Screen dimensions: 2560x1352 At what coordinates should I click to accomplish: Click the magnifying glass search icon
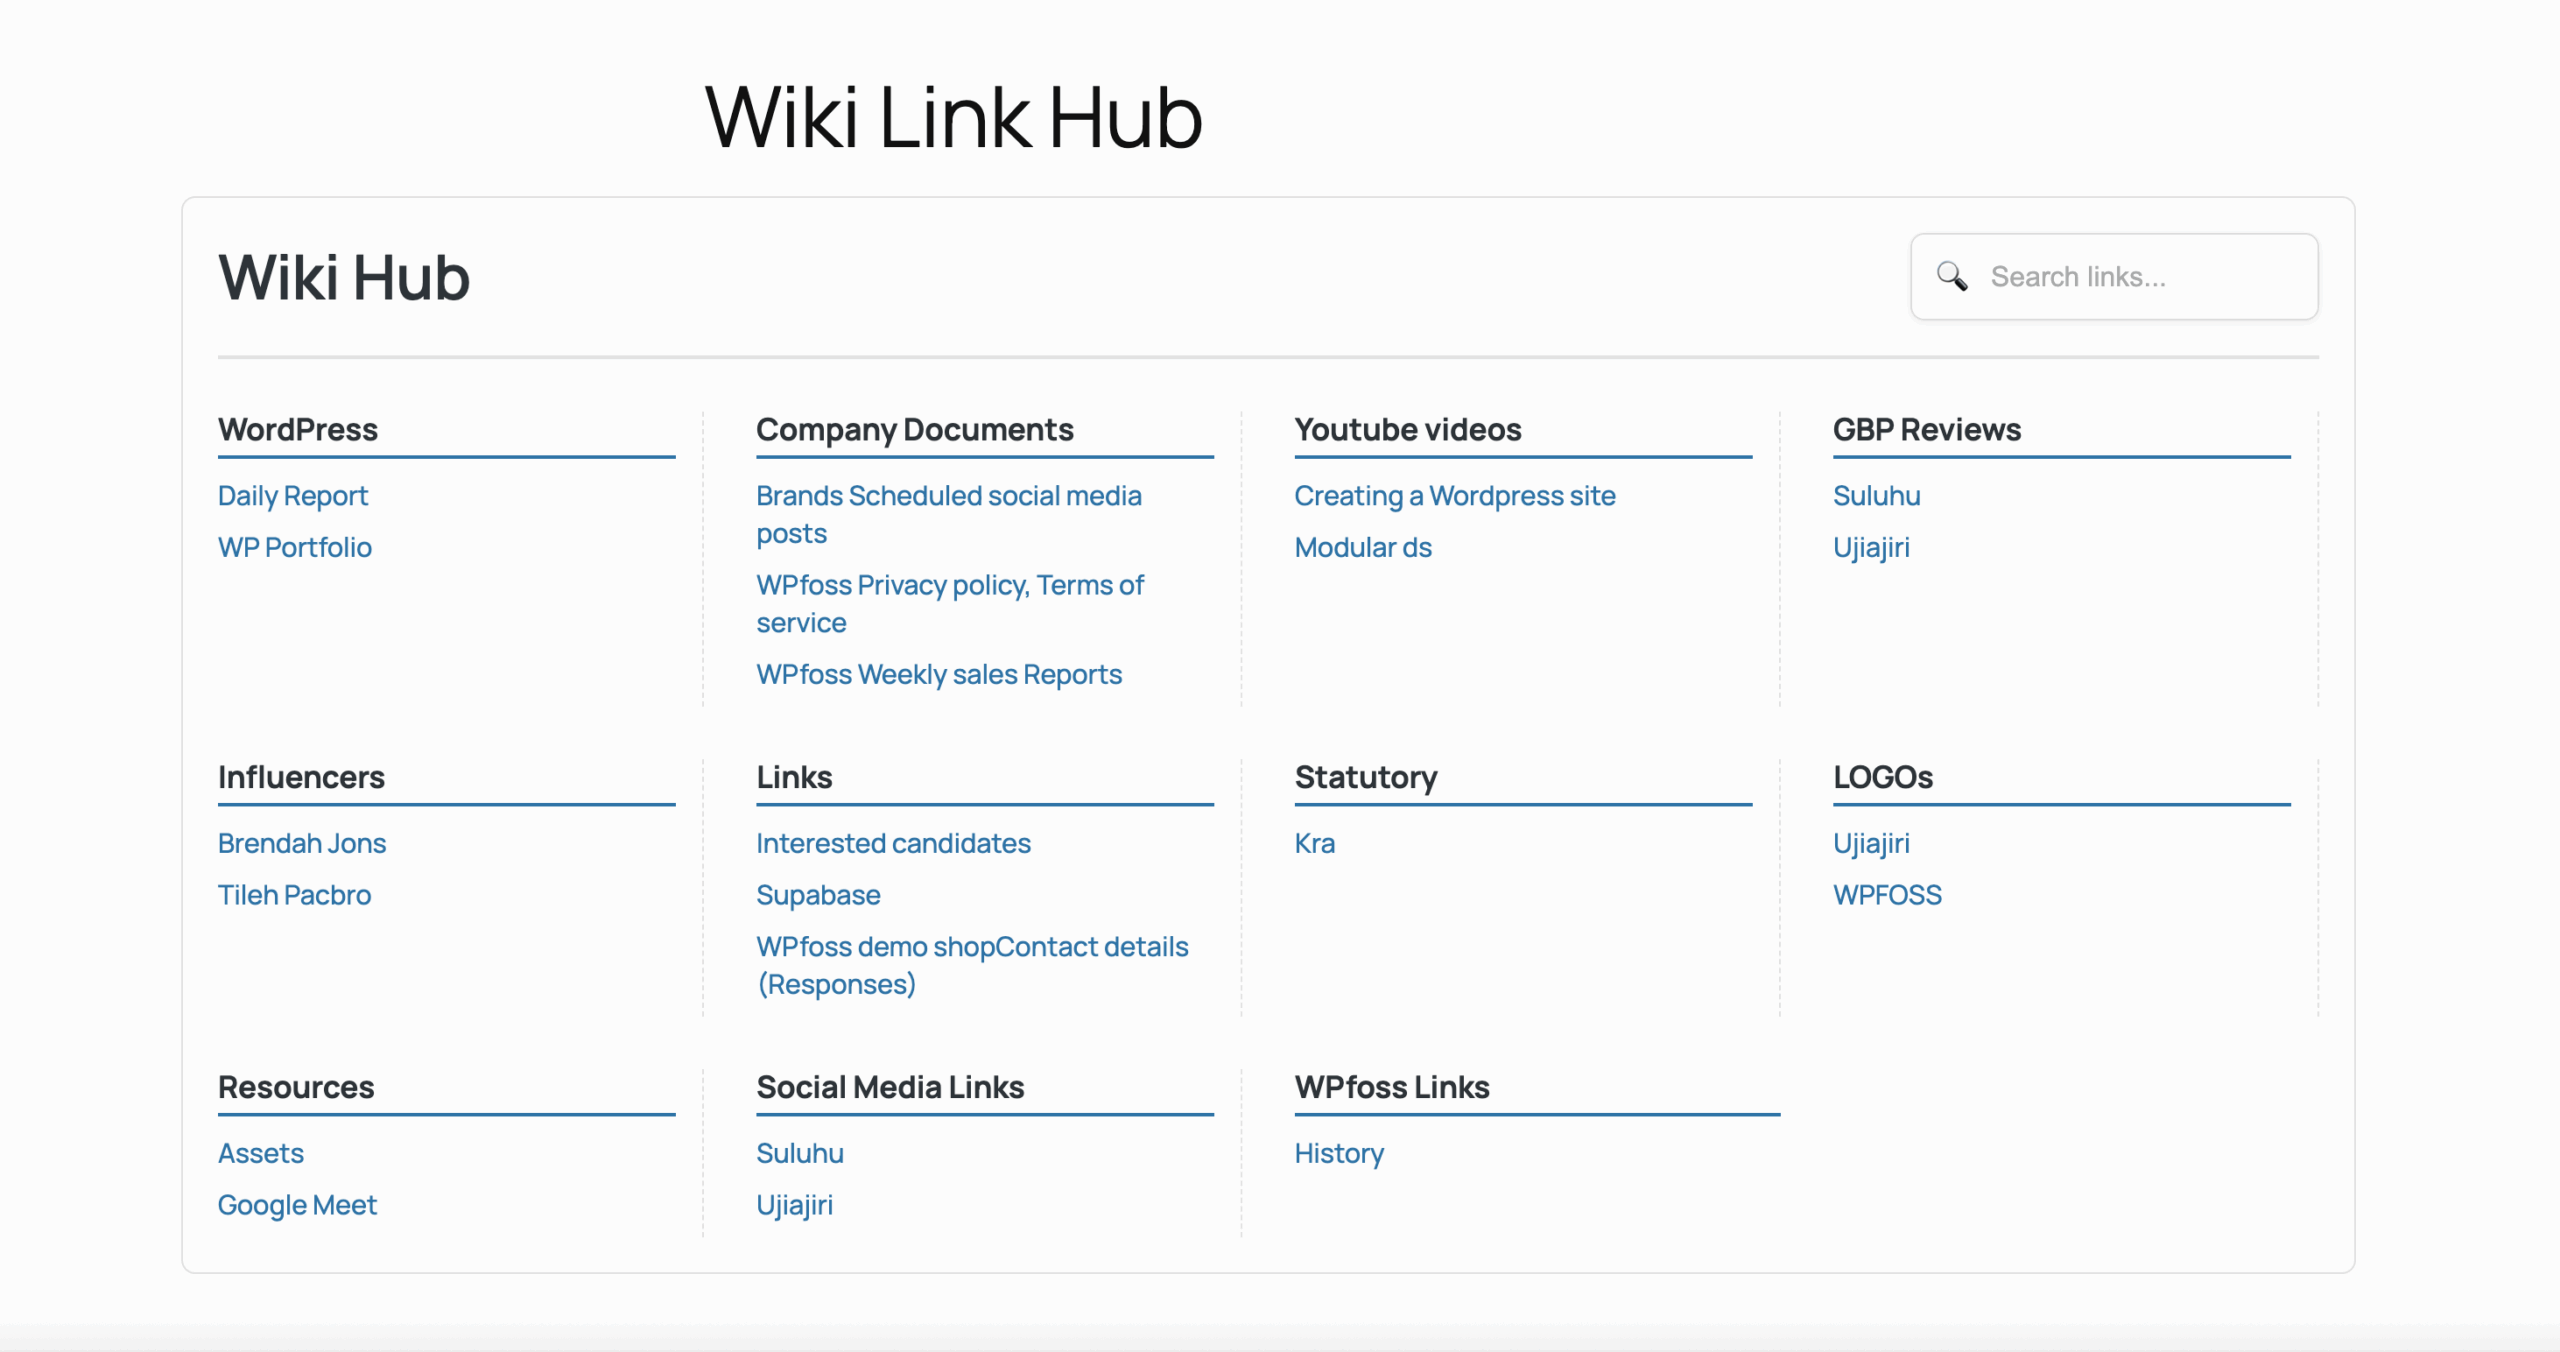pyautogui.click(x=1951, y=276)
